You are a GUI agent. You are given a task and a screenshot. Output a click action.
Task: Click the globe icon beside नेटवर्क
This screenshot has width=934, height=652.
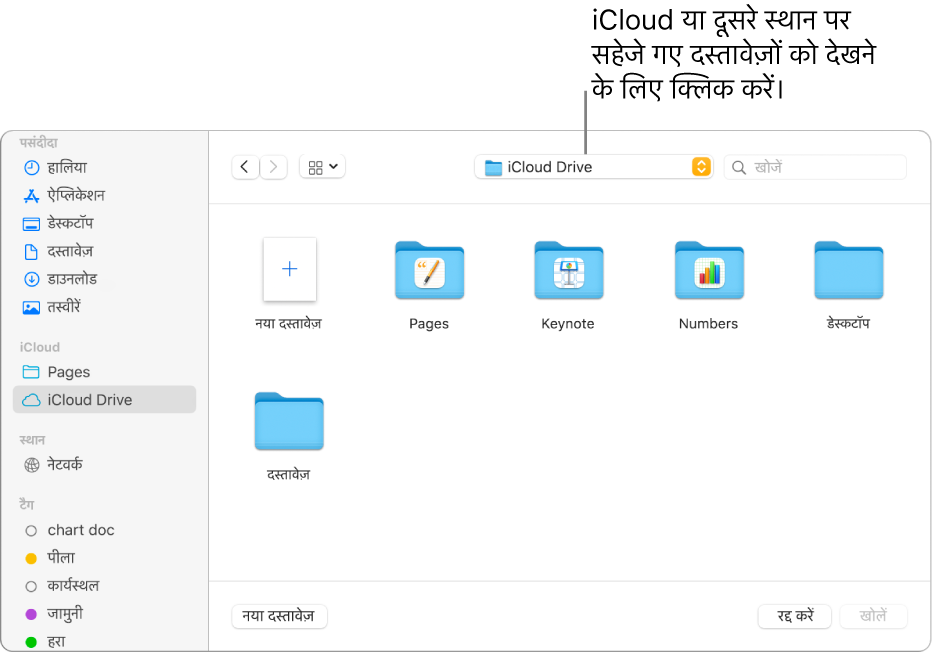coord(31,465)
